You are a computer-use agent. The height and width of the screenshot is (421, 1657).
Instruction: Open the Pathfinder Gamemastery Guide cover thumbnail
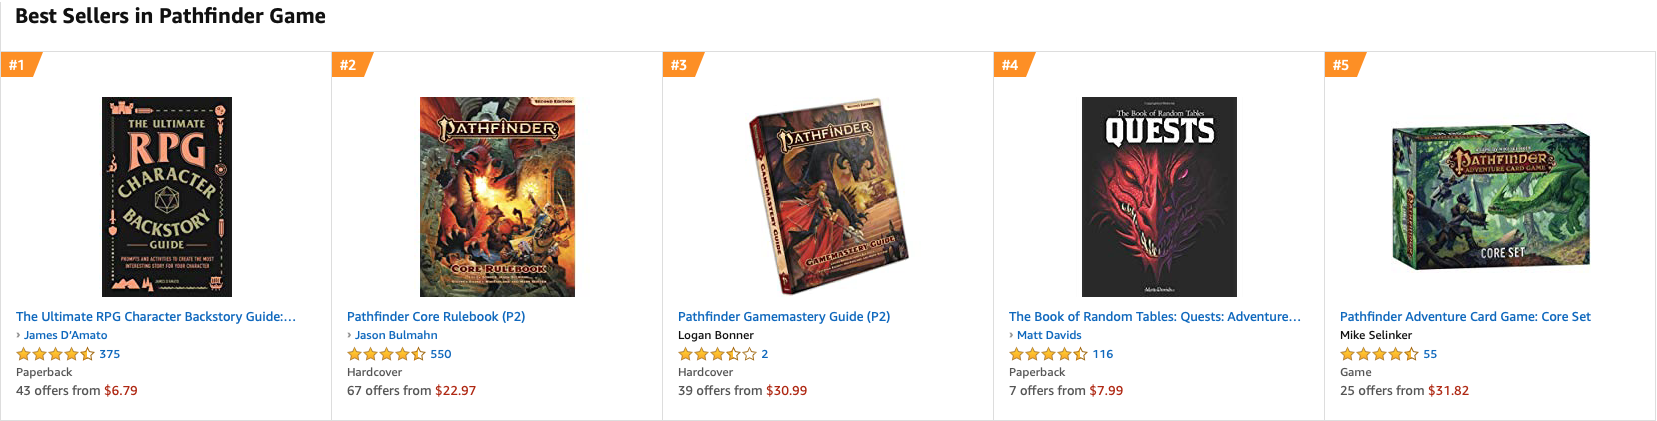point(828,197)
